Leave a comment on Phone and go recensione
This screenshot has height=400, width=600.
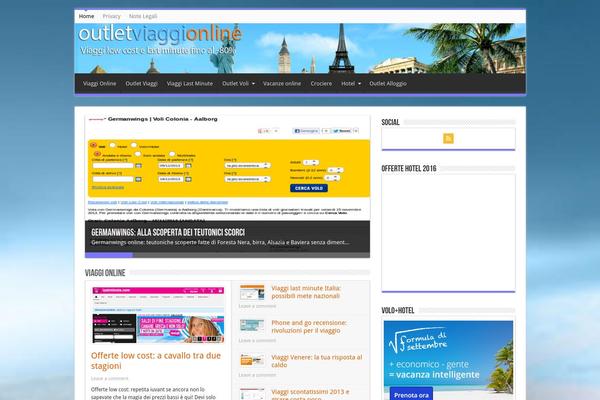click(x=257, y=341)
